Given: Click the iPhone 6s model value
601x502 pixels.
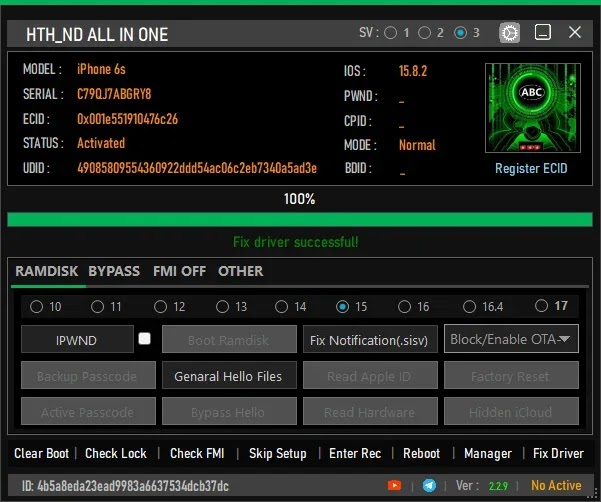Looking at the screenshot, I should [x=101, y=69].
